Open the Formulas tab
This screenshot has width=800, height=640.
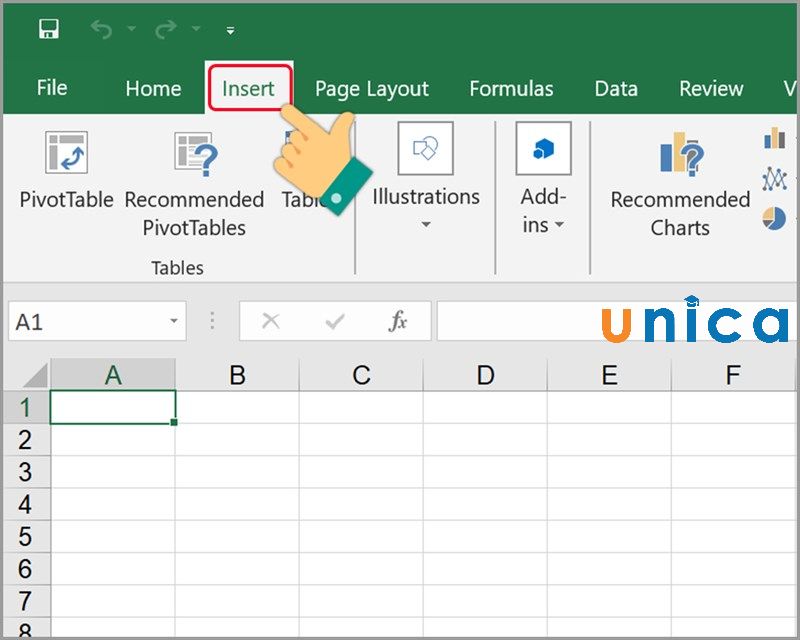pyautogui.click(x=511, y=89)
